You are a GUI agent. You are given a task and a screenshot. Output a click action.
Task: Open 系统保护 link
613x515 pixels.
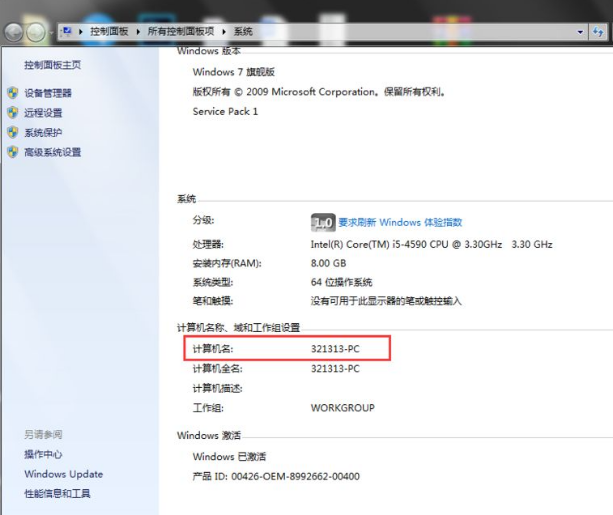pos(43,133)
